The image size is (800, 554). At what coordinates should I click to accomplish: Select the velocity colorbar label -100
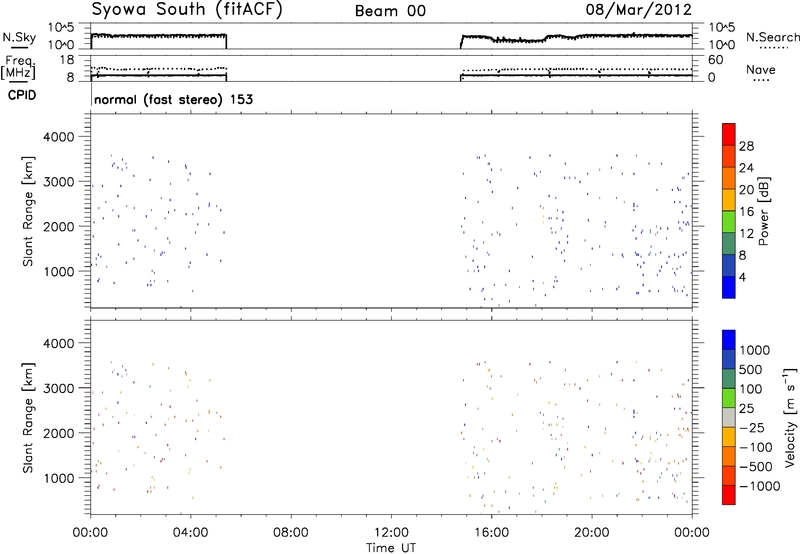pos(756,447)
